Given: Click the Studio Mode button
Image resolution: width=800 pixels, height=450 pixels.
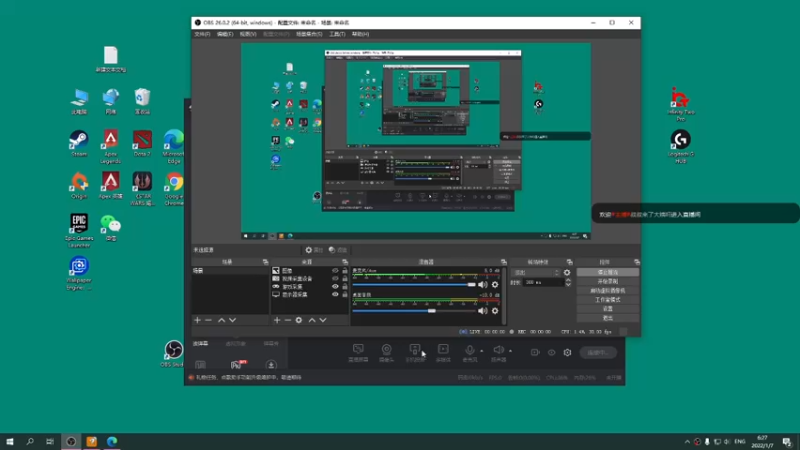Looking at the screenshot, I should tap(608, 300).
